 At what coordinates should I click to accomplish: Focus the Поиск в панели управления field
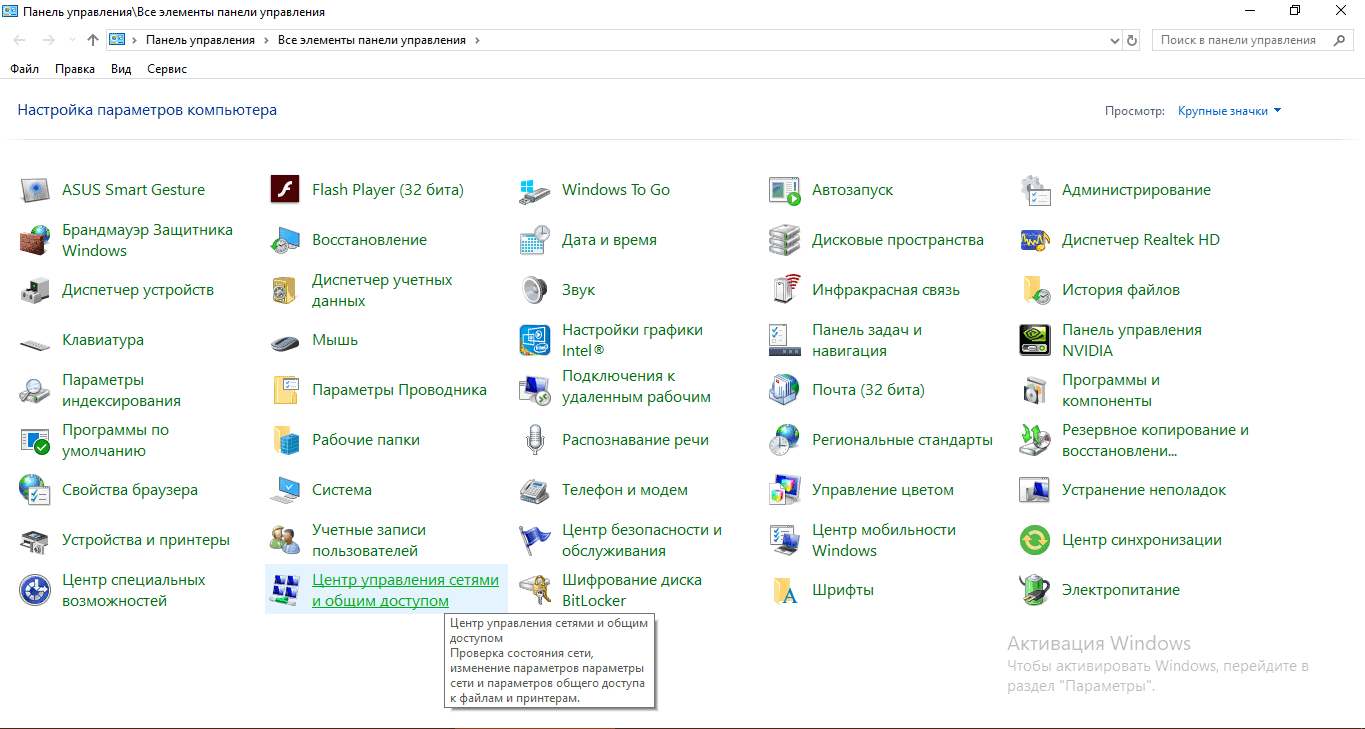(1254, 40)
